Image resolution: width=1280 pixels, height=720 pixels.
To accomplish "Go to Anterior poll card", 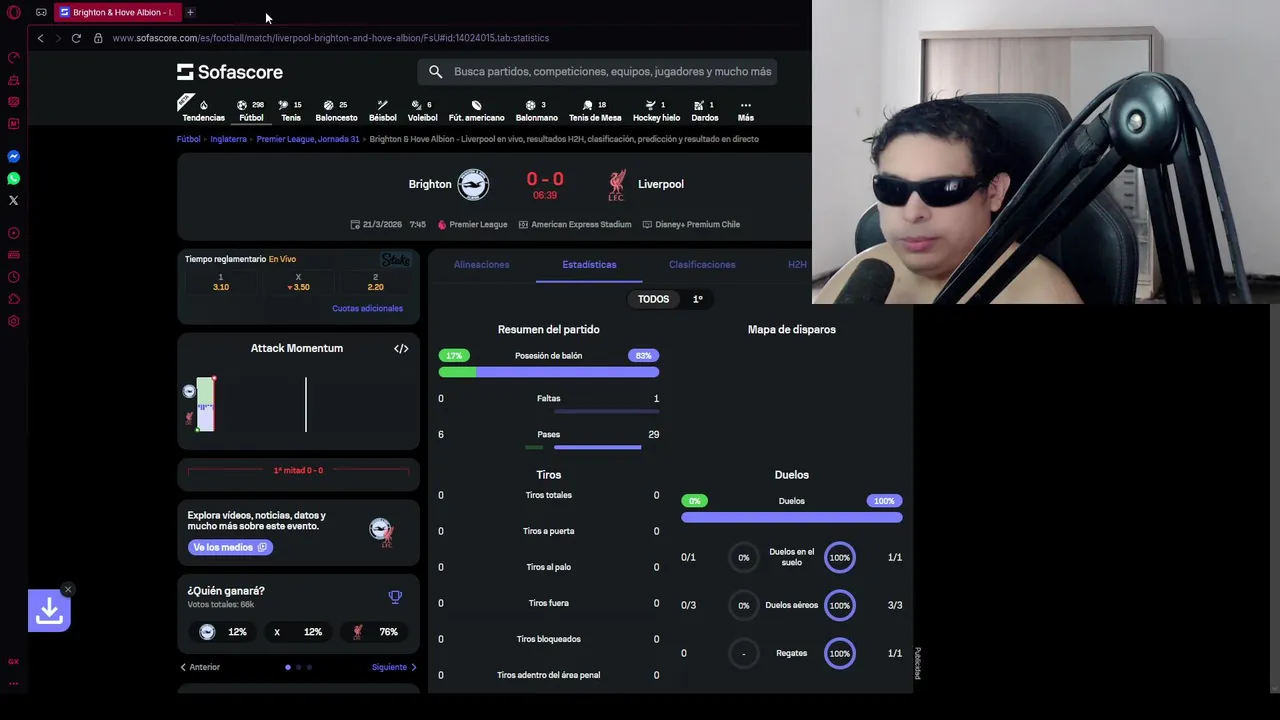I will (x=200, y=667).
